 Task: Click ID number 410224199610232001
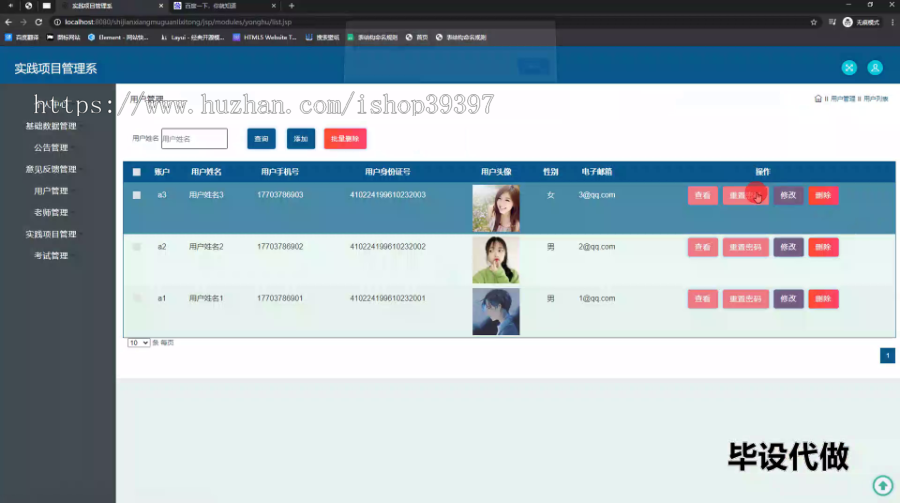pyautogui.click(x=387, y=299)
